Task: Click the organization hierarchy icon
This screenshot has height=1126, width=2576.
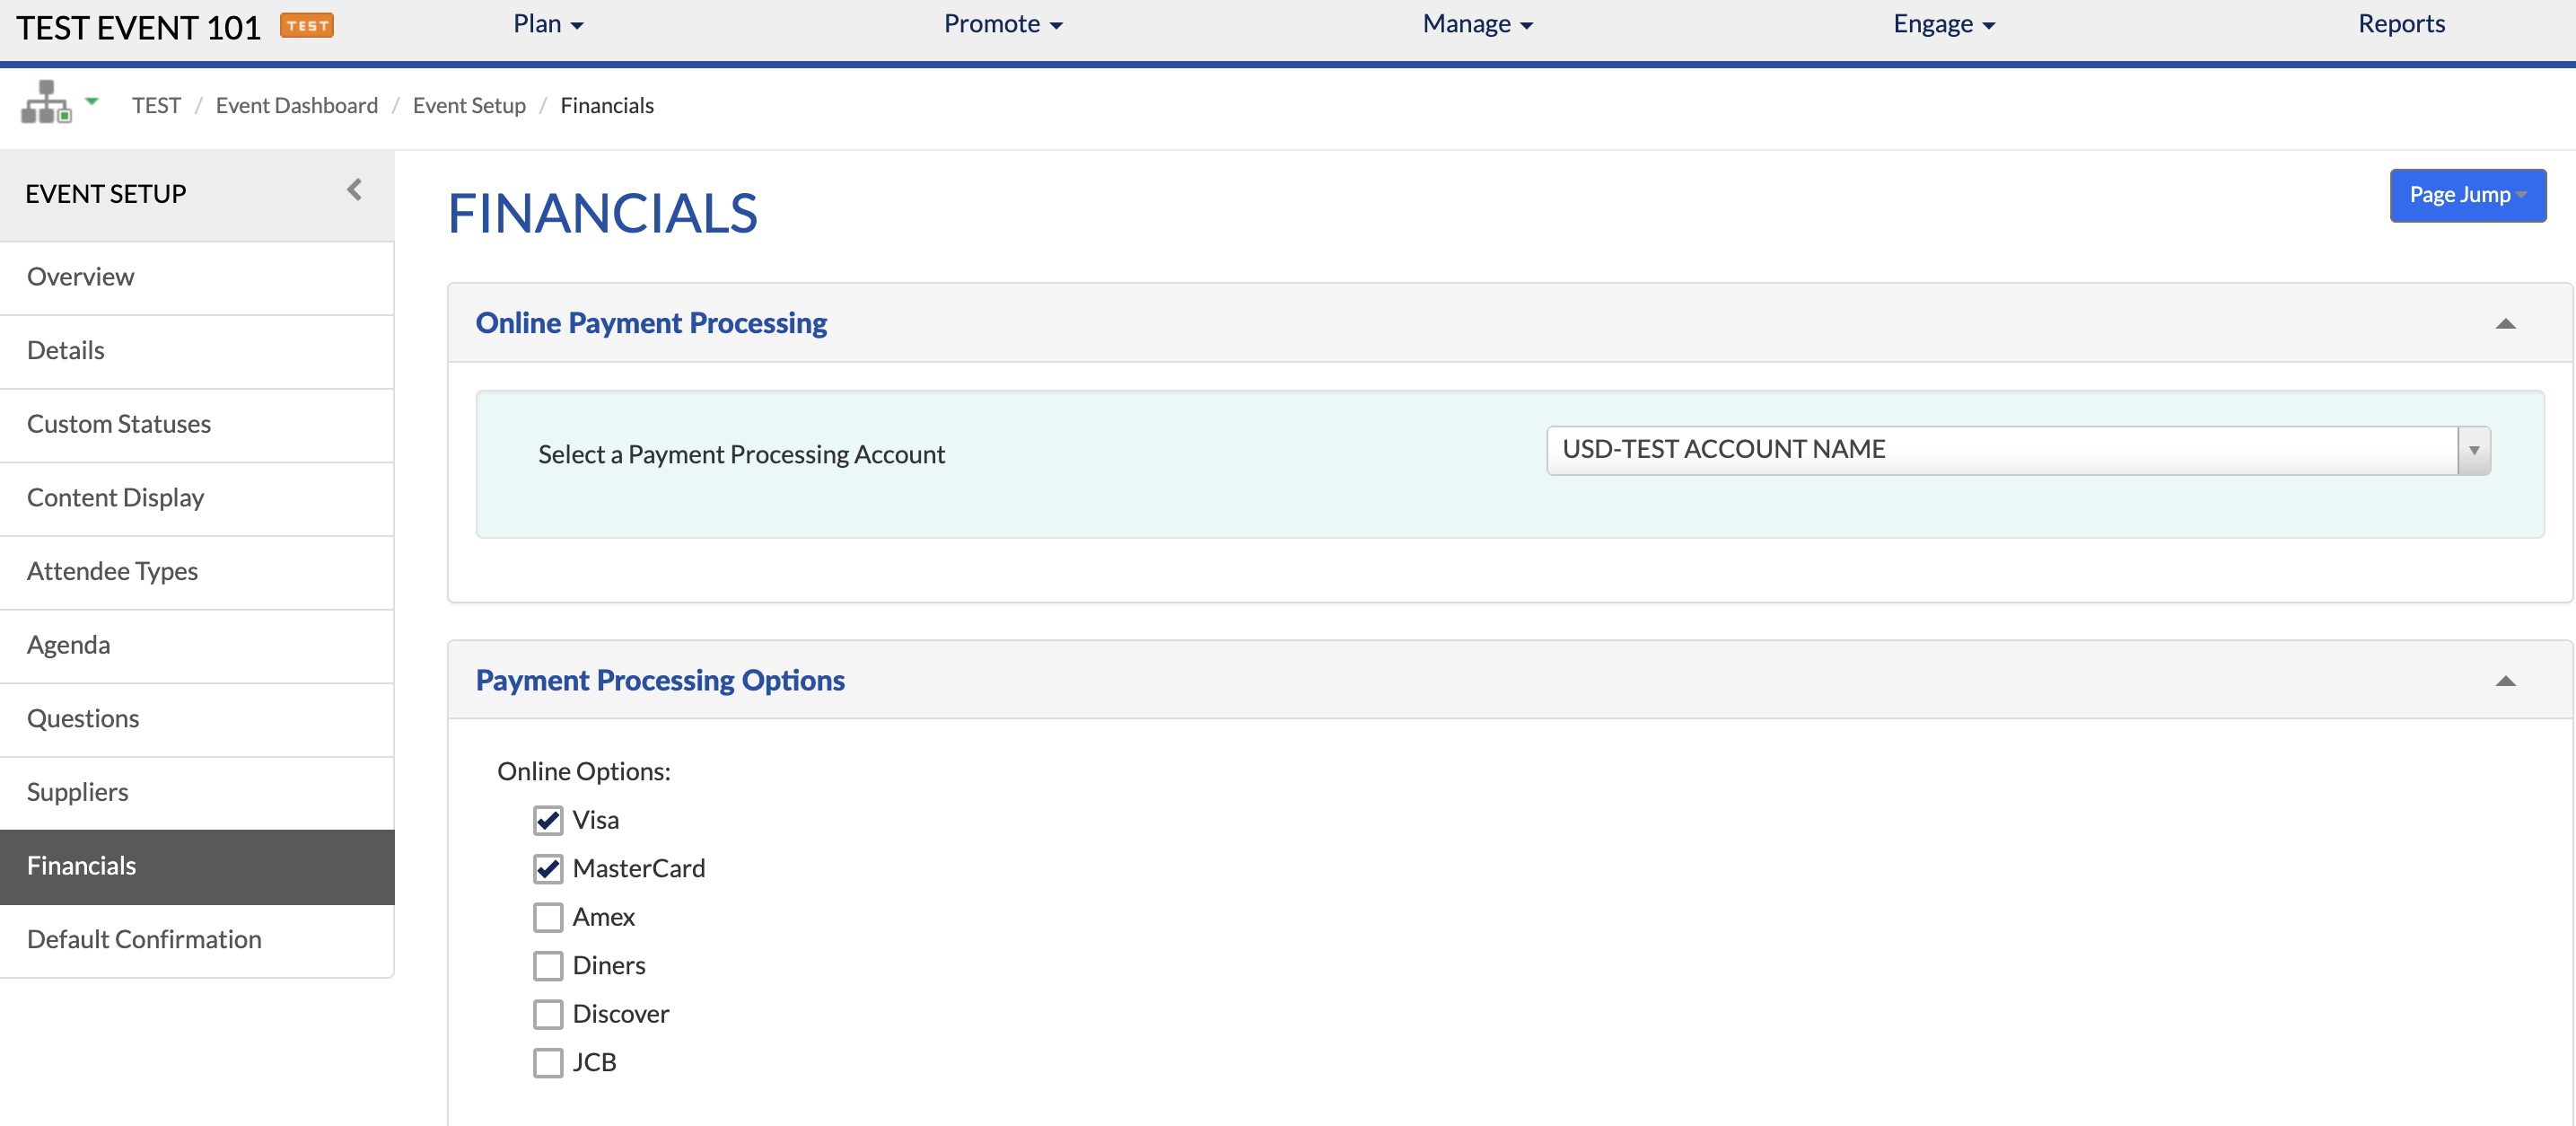Action: (x=46, y=102)
